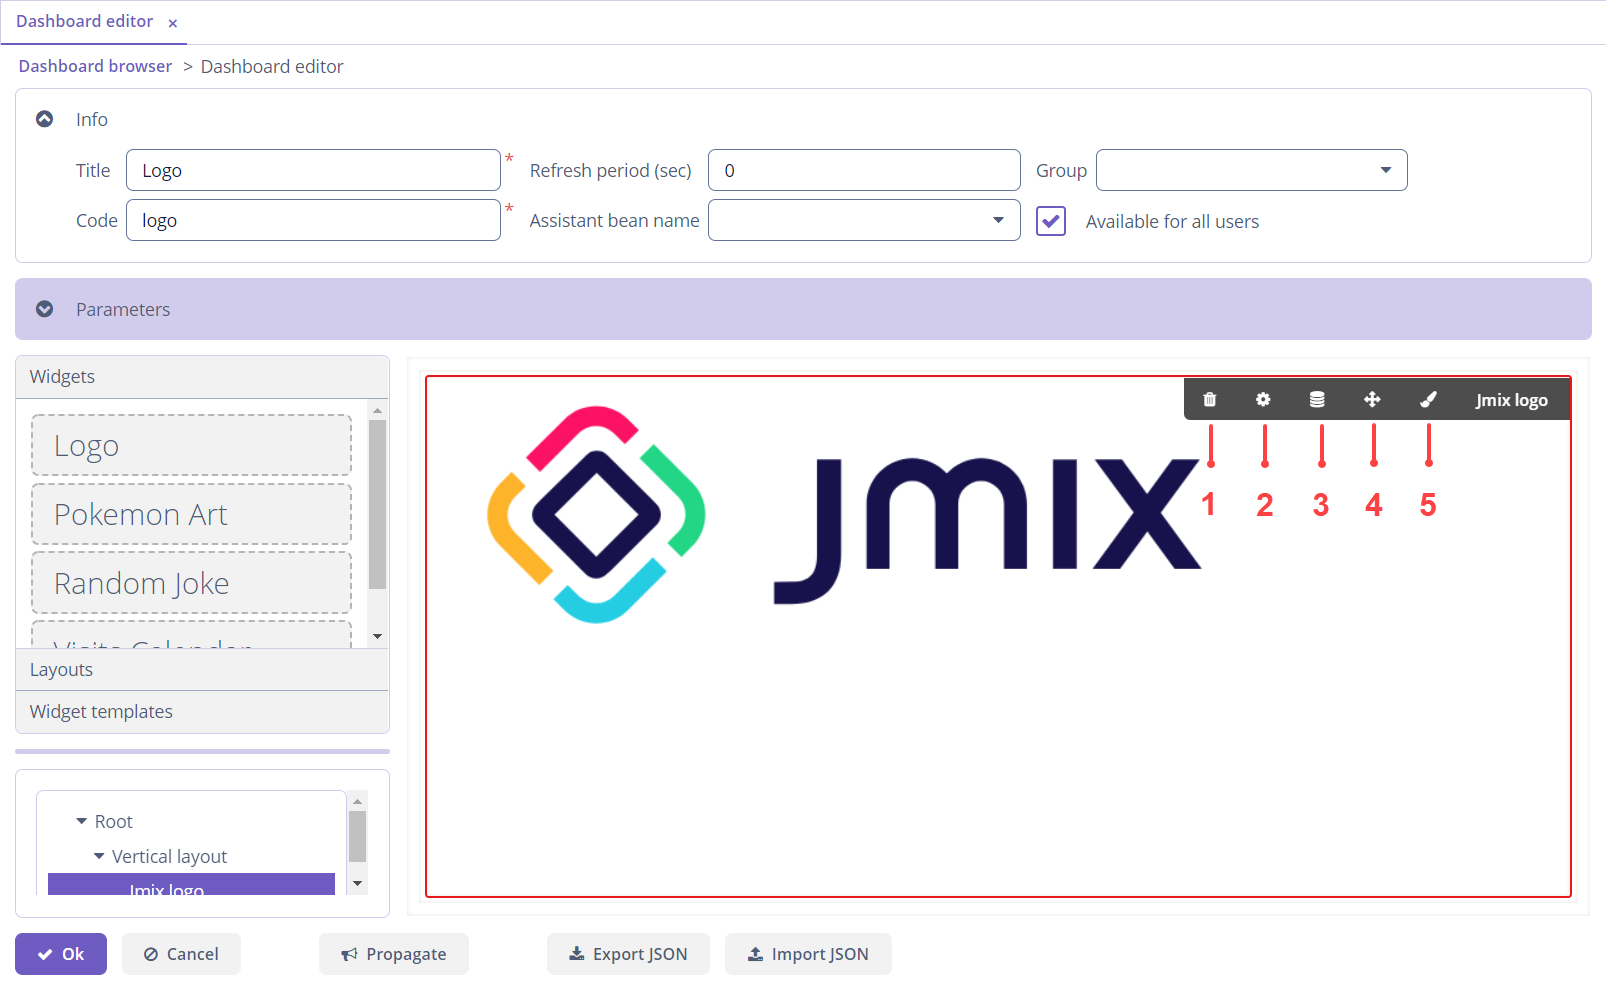The image size is (1606, 988).
Task: Open widget settings via gear icon
Action: (x=1263, y=399)
